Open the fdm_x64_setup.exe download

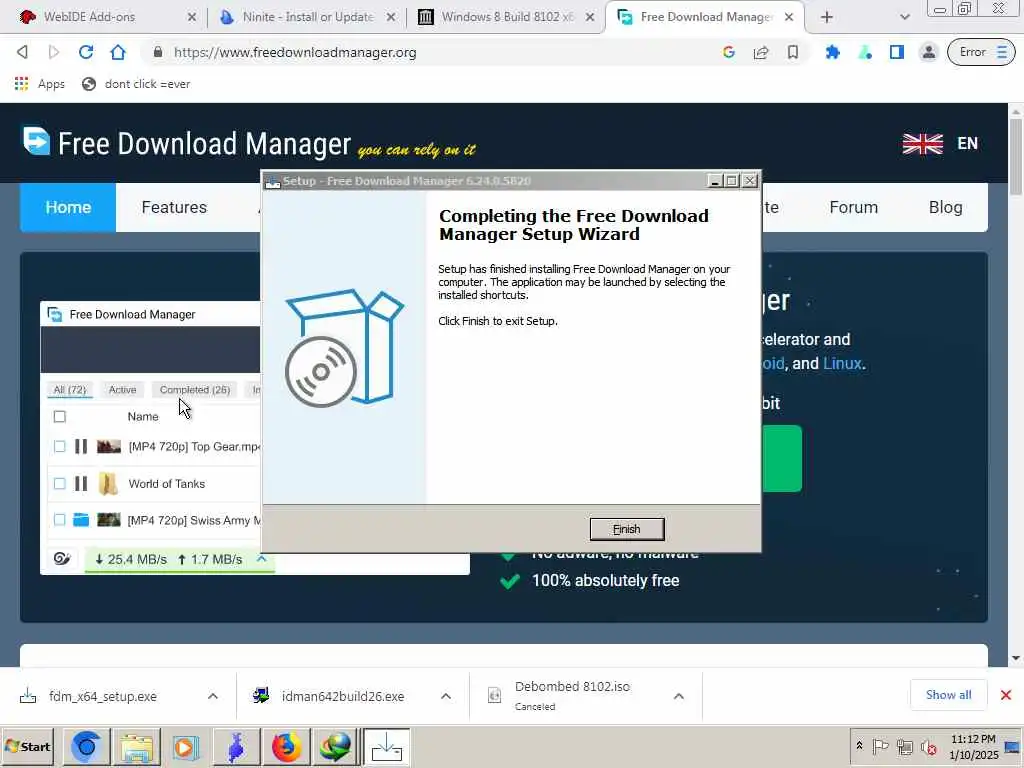[103, 696]
